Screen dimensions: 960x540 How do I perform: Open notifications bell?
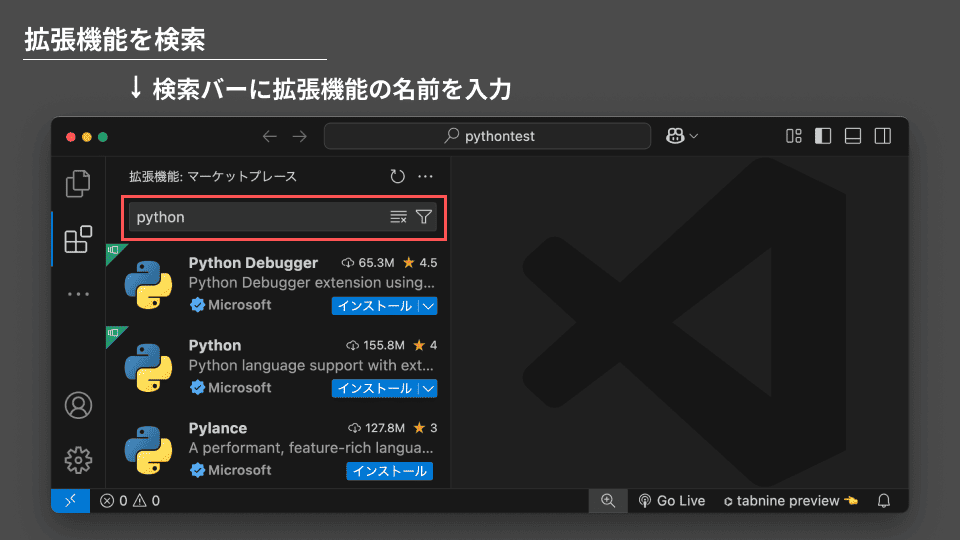pos(883,501)
